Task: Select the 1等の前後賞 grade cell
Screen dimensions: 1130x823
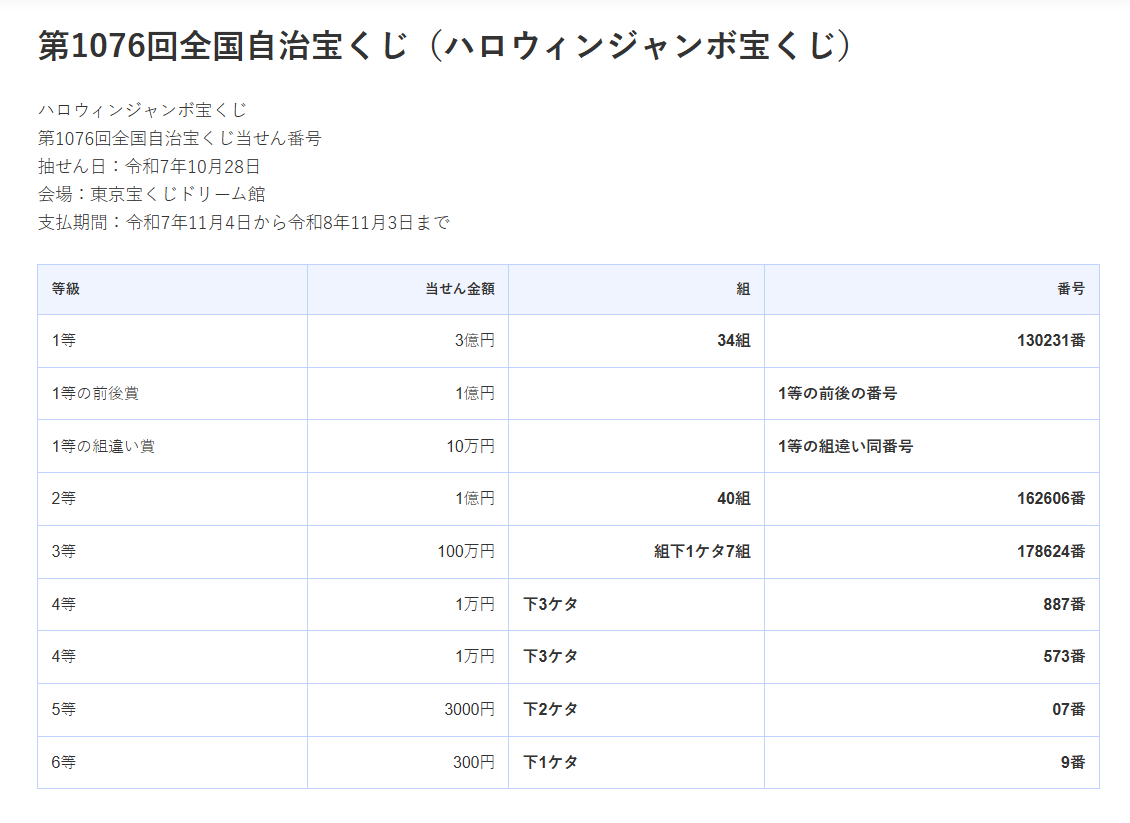Action: coord(95,393)
